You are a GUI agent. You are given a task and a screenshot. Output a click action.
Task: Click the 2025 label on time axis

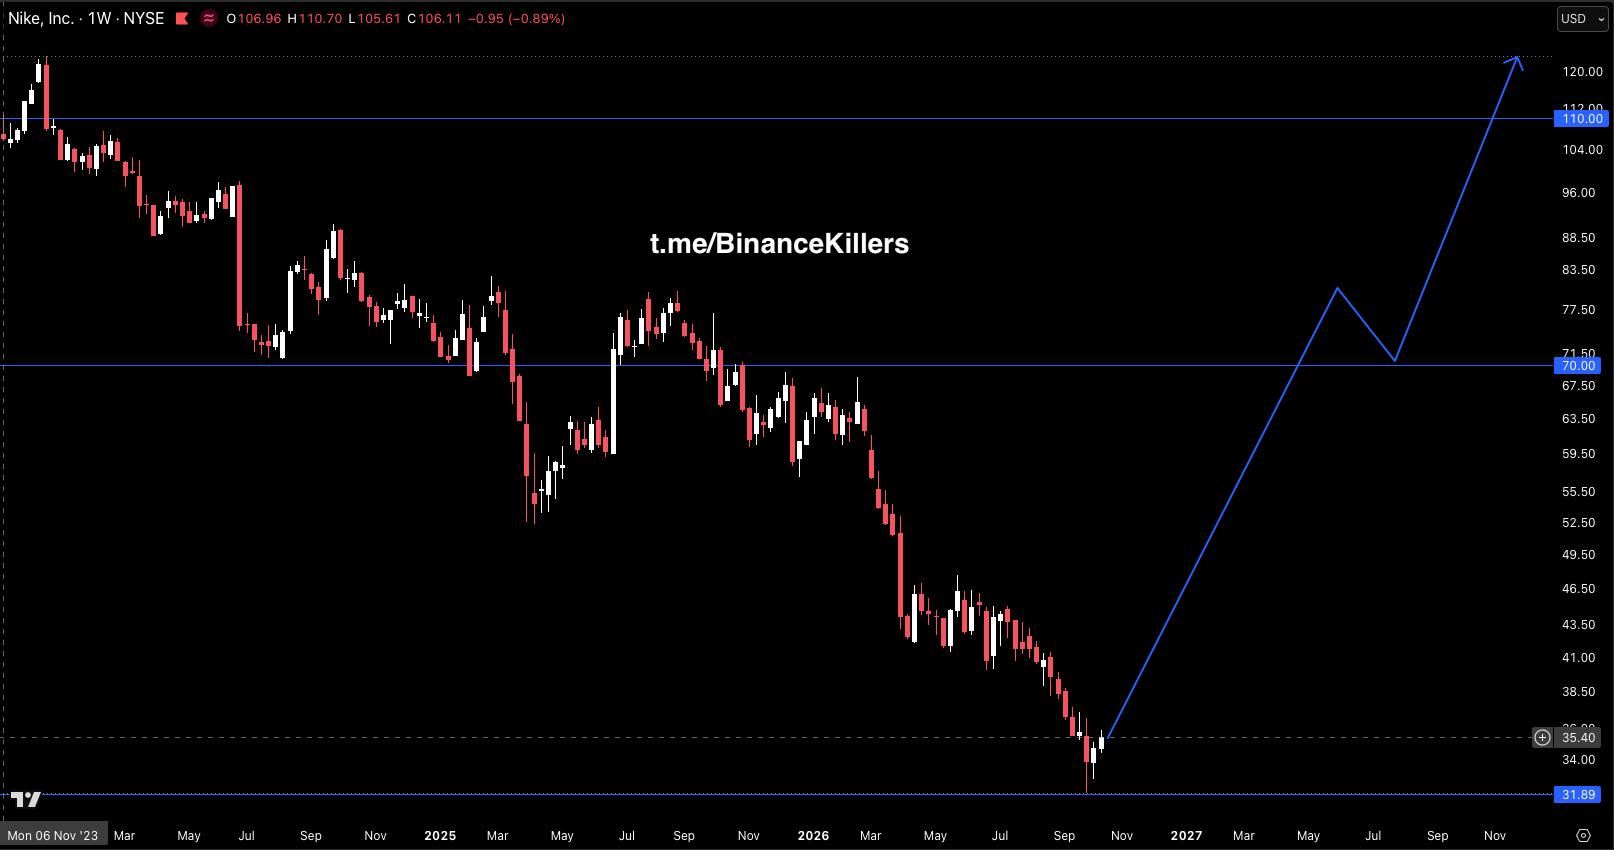point(440,835)
